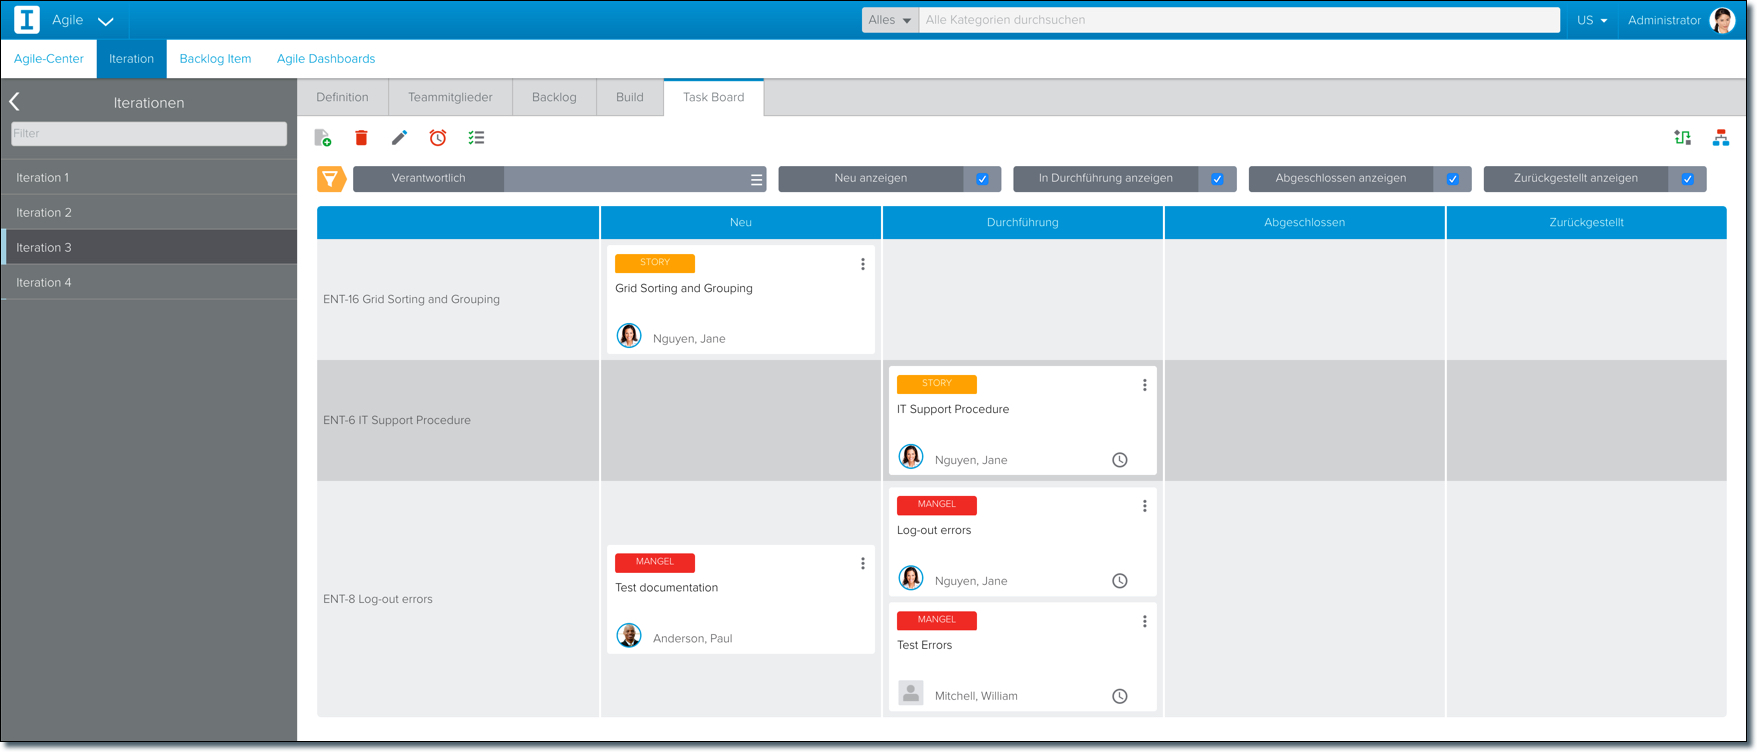Click the new item document icon
This screenshot has height=752, width=1757.
tap(323, 138)
